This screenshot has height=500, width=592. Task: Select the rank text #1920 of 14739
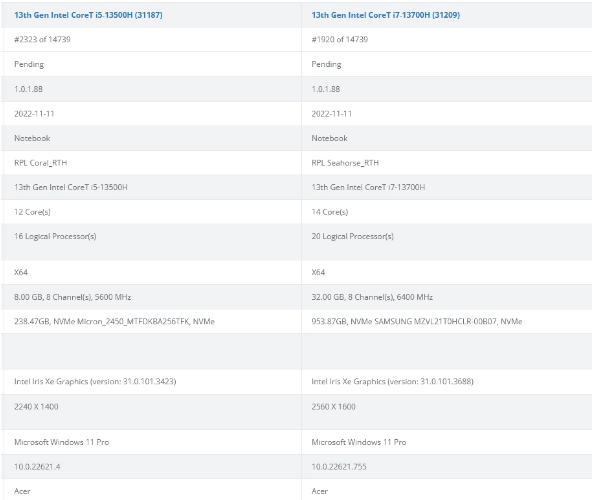339,39
